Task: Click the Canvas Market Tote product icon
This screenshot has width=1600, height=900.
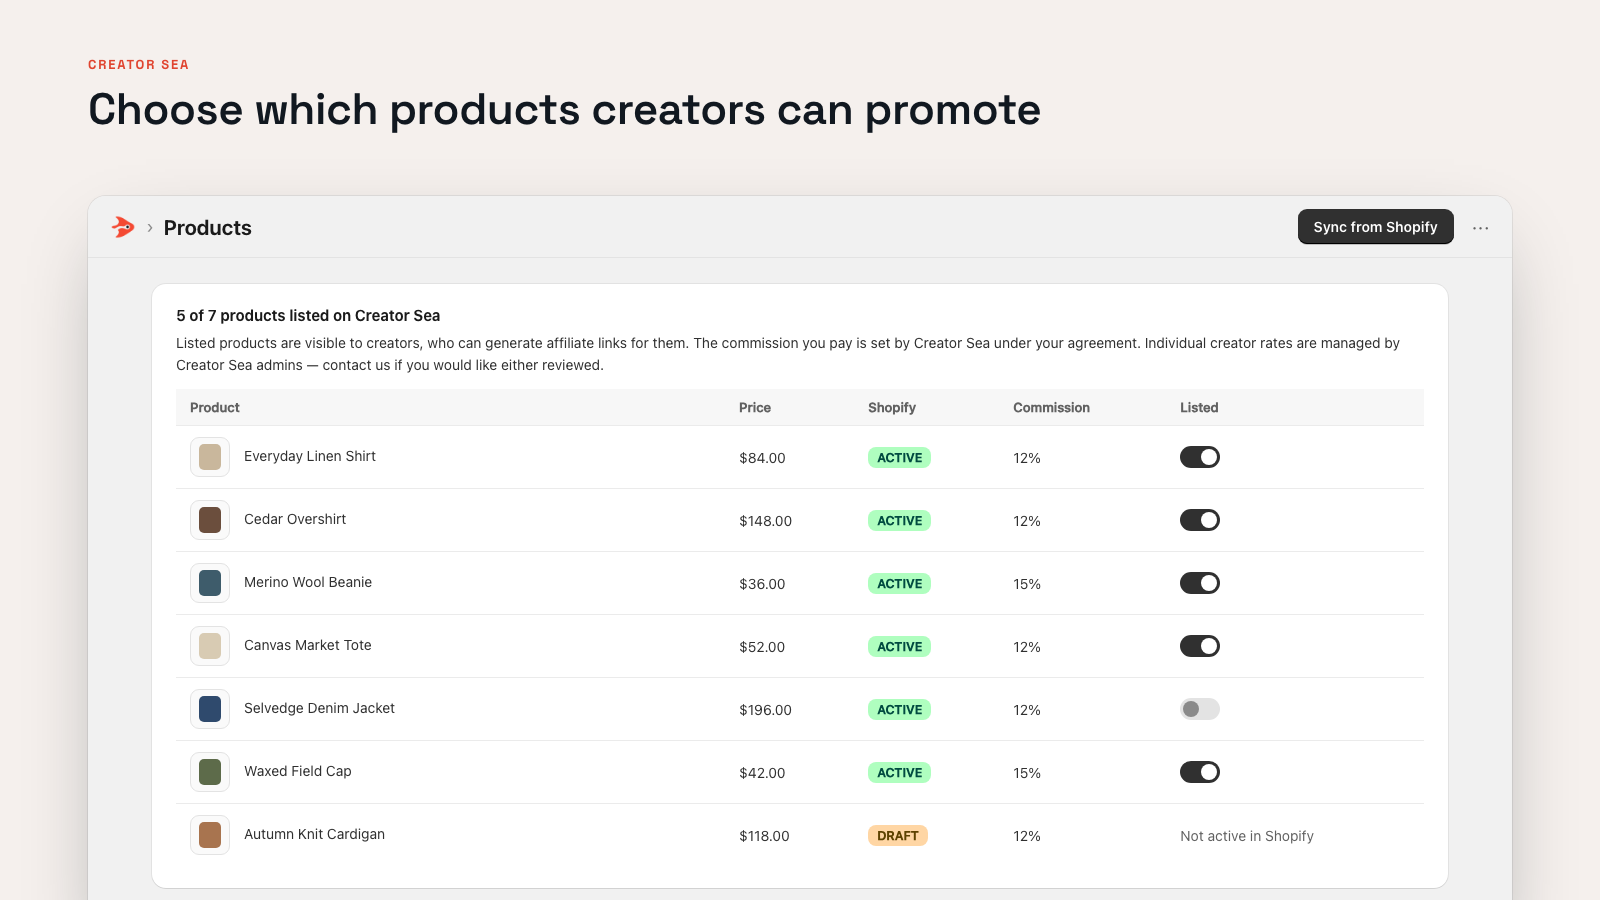Action: coord(210,646)
